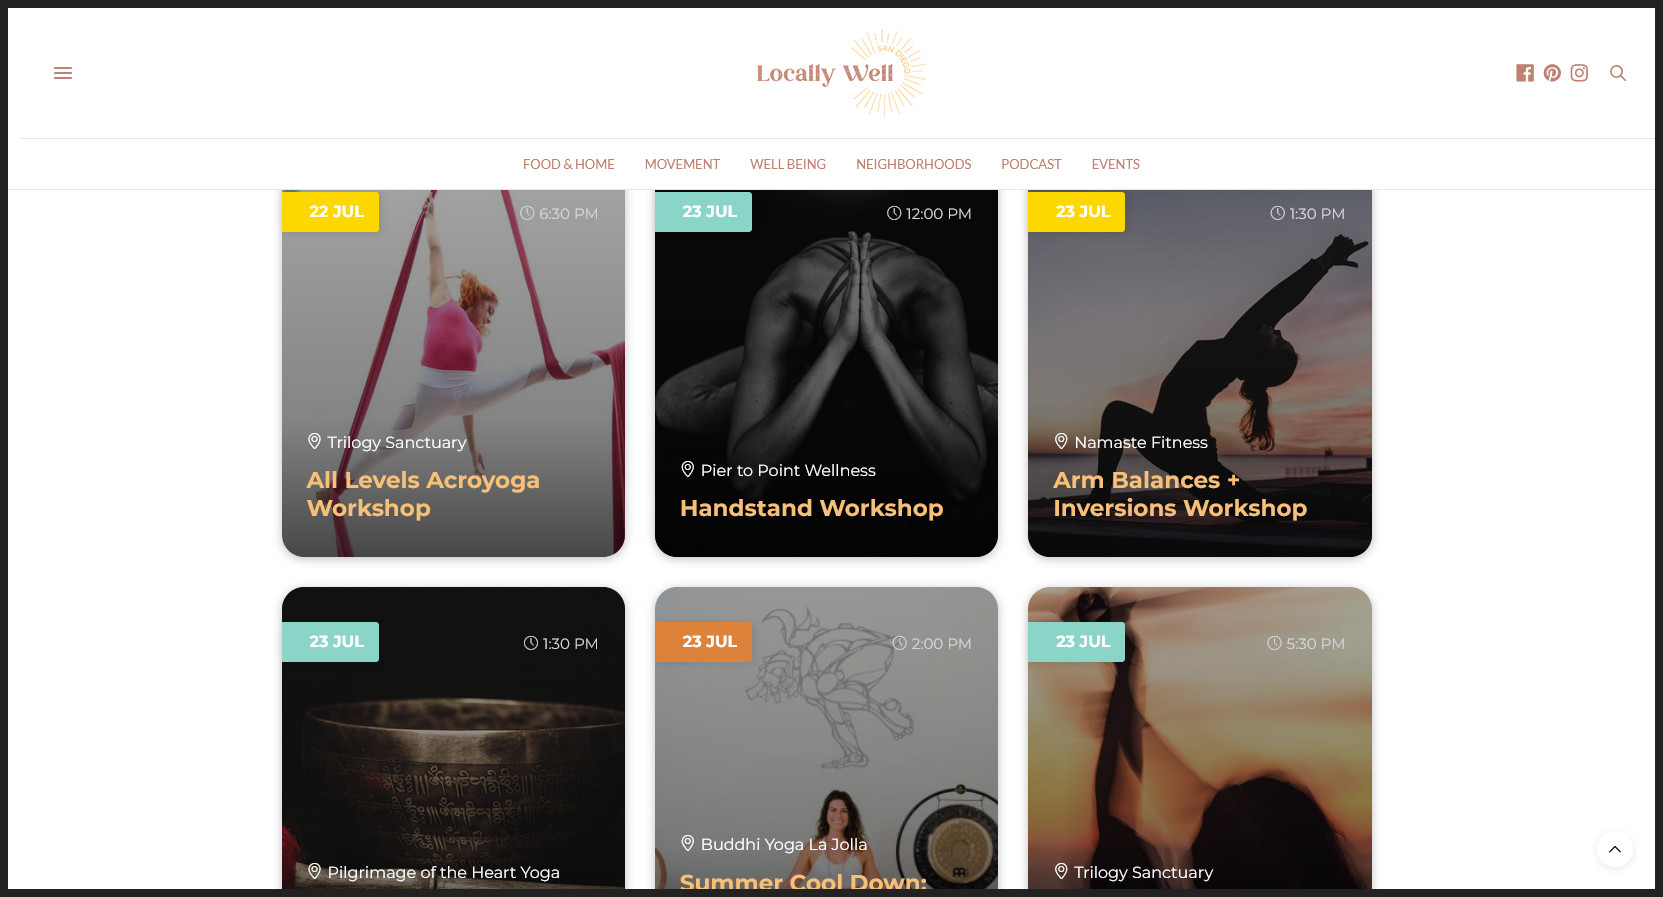
Task: Open the Handstand Workshop event title
Action: tap(811, 508)
